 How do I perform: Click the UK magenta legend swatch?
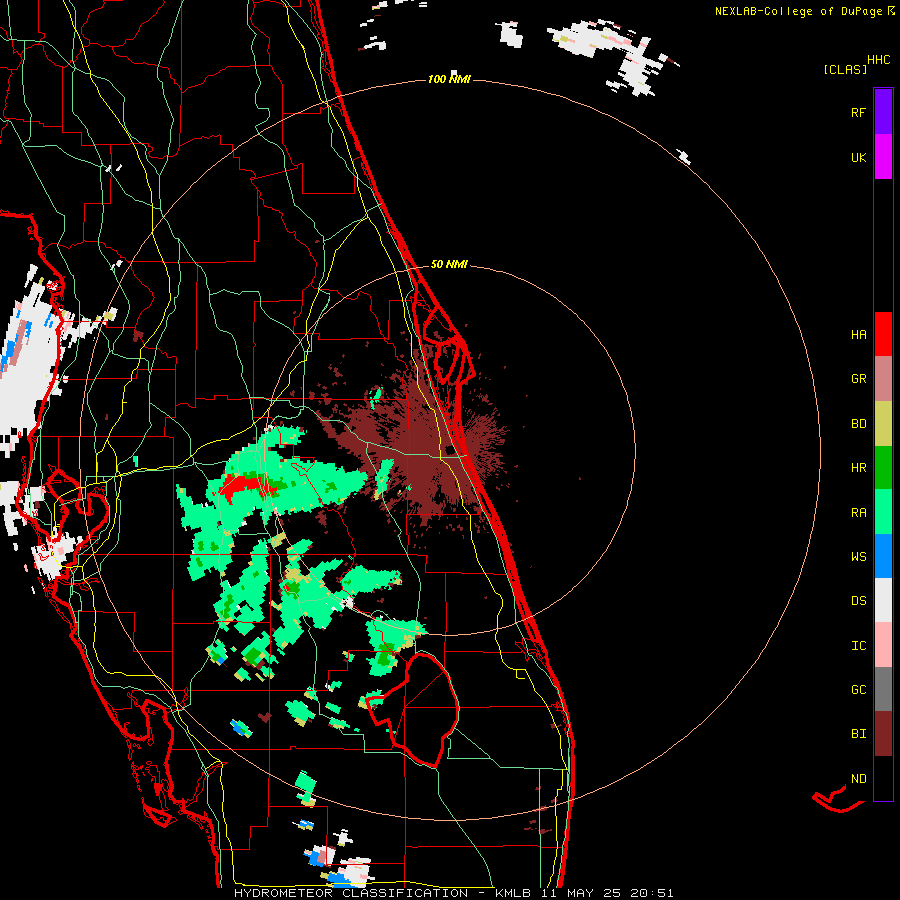(883, 157)
